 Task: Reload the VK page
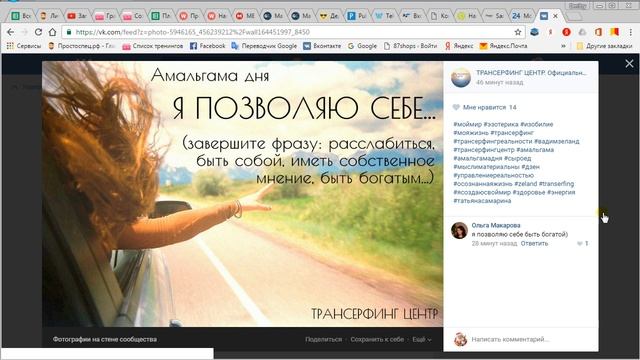coord(38,32)
